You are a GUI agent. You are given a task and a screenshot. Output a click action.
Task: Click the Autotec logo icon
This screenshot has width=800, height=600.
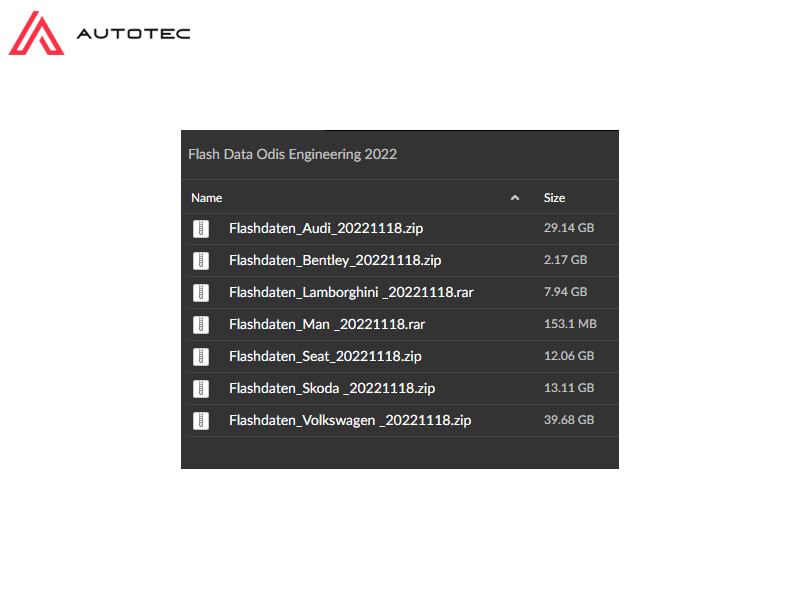(37, 33)
